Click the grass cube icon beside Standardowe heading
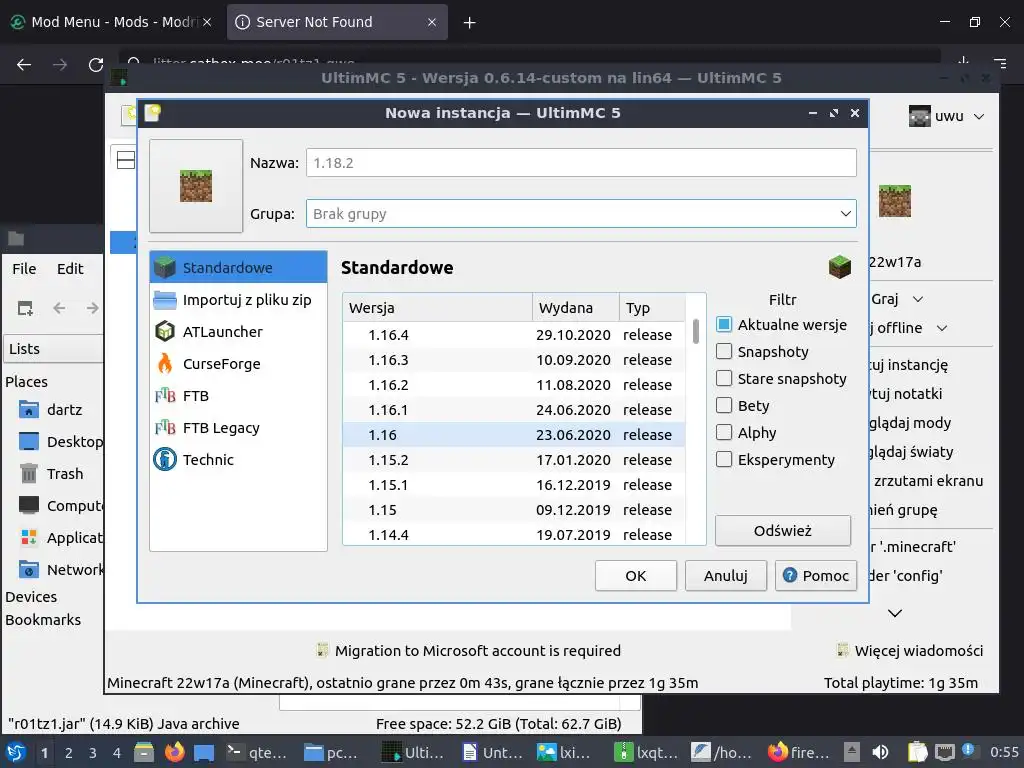This screenshot has width=1024, height=768. [840, 267]
